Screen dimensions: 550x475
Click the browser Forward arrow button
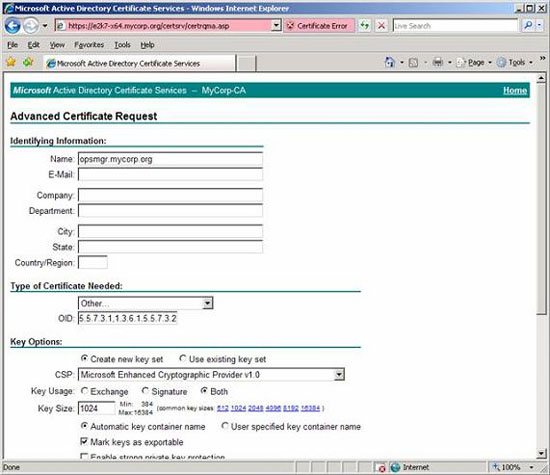[31, 26]
